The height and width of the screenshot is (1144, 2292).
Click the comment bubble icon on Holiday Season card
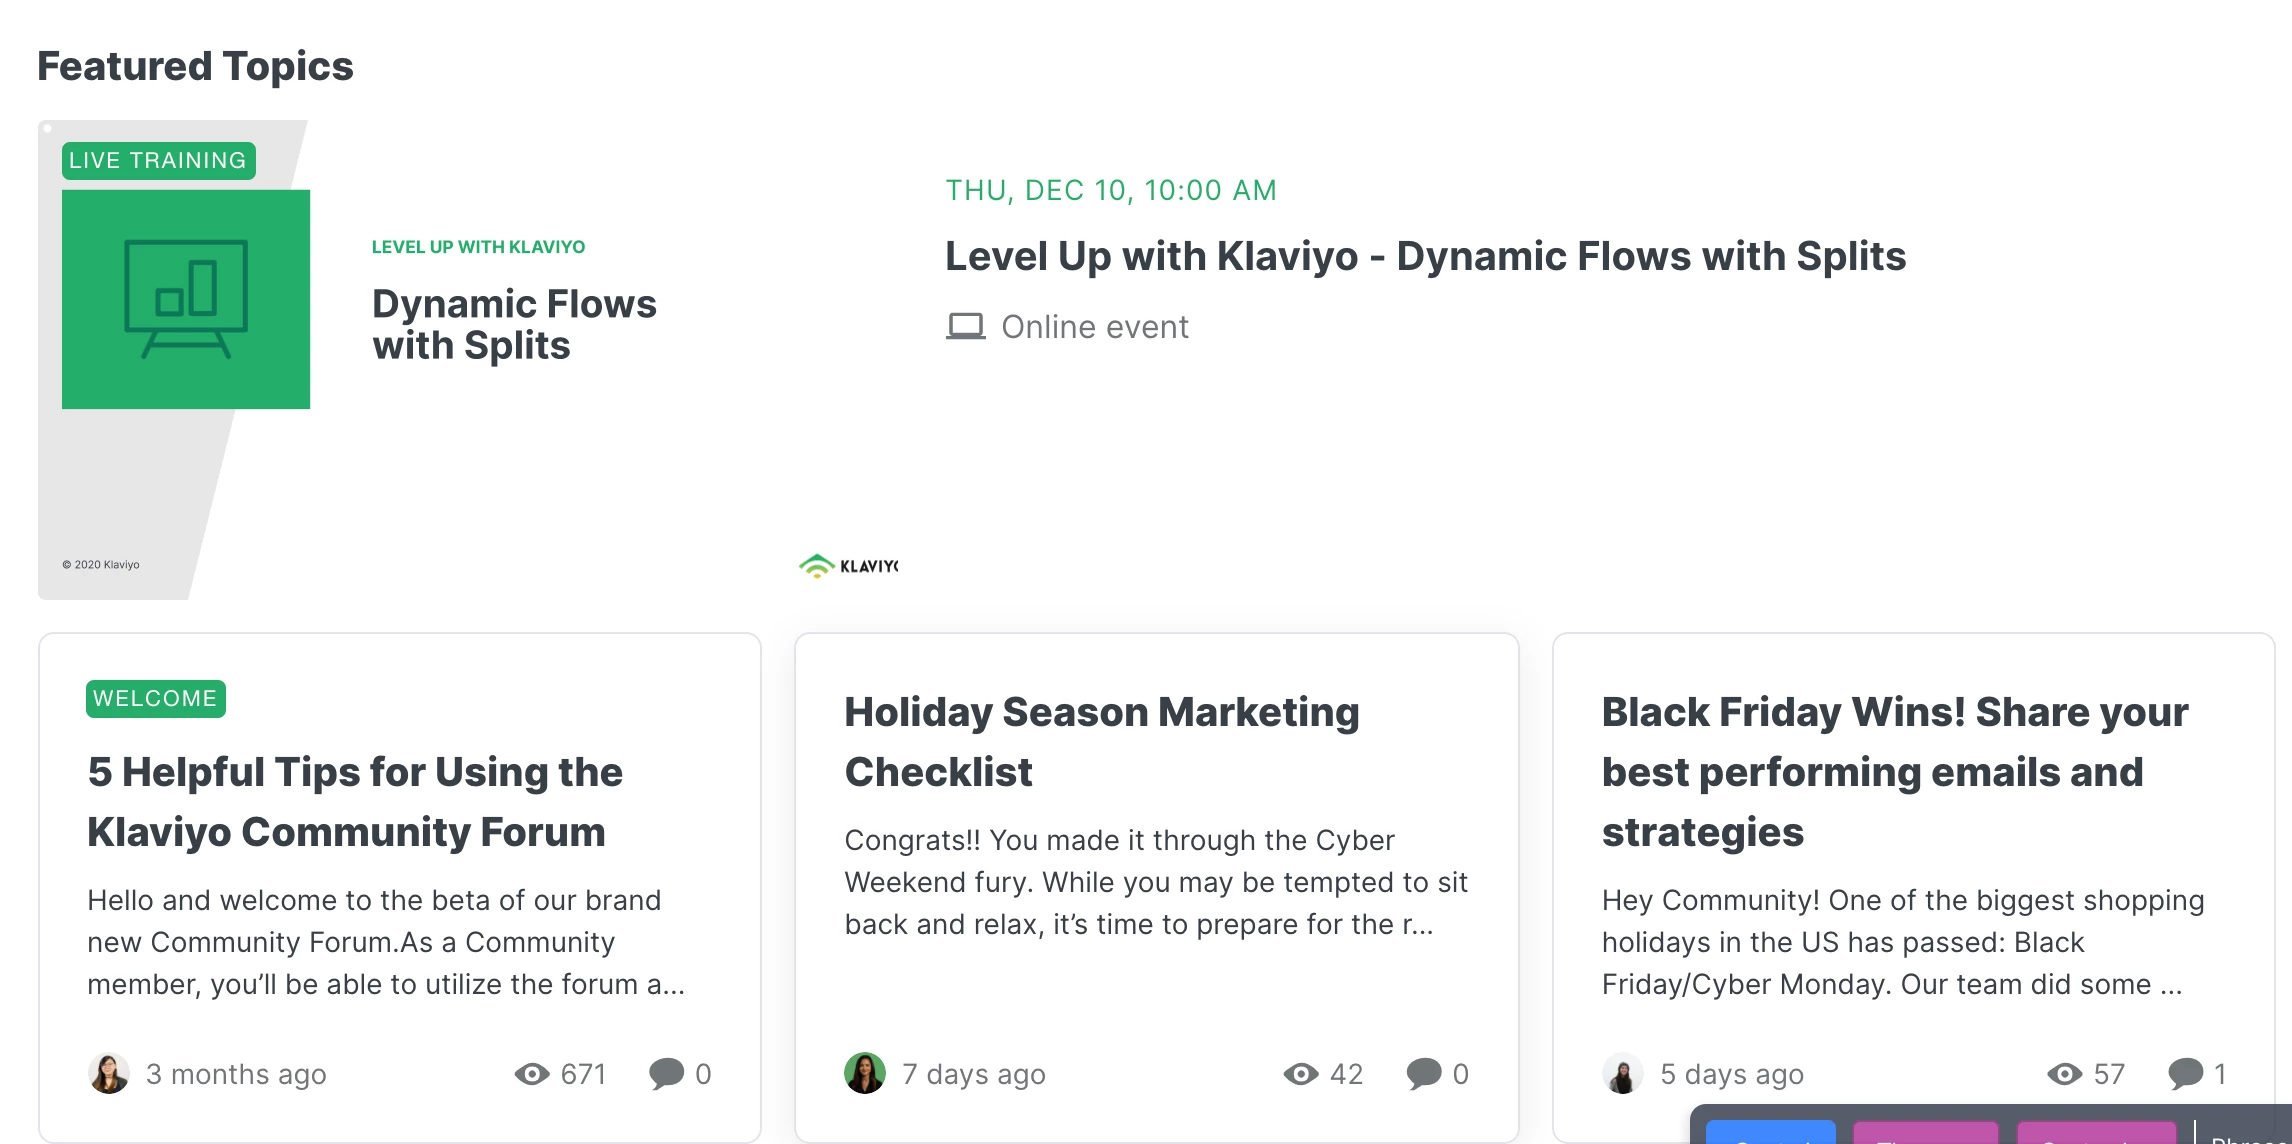1424,1074
